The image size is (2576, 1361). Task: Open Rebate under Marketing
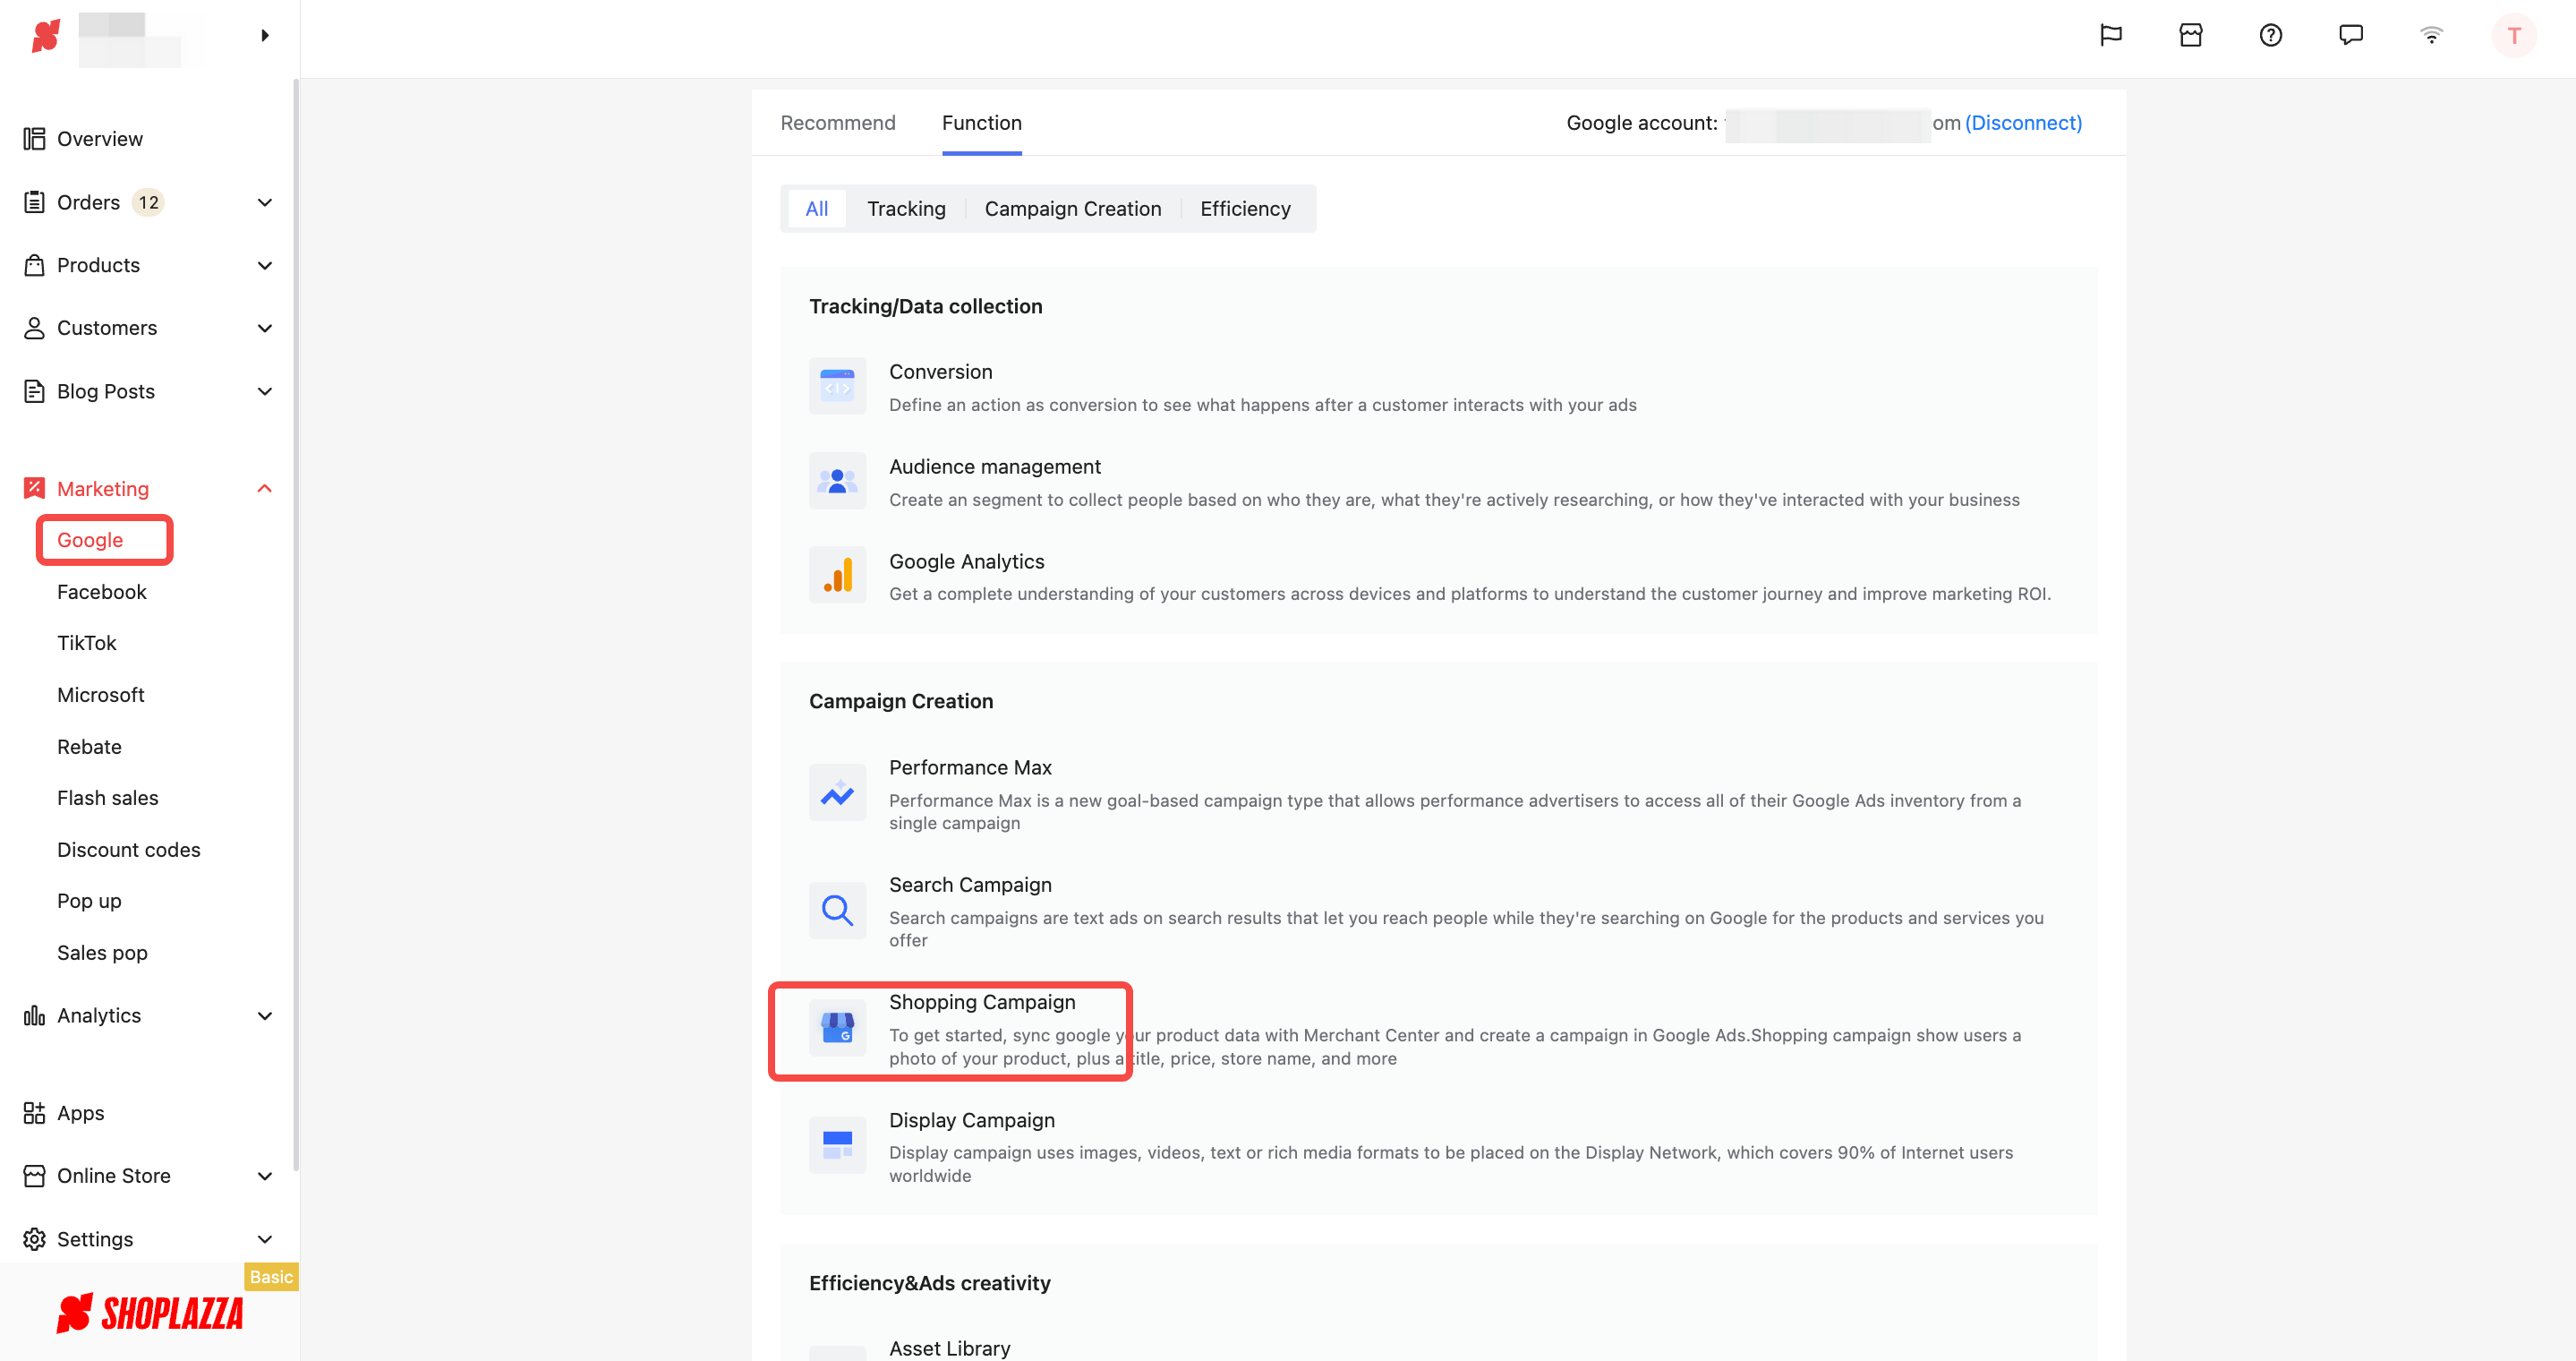pos(89,747)
